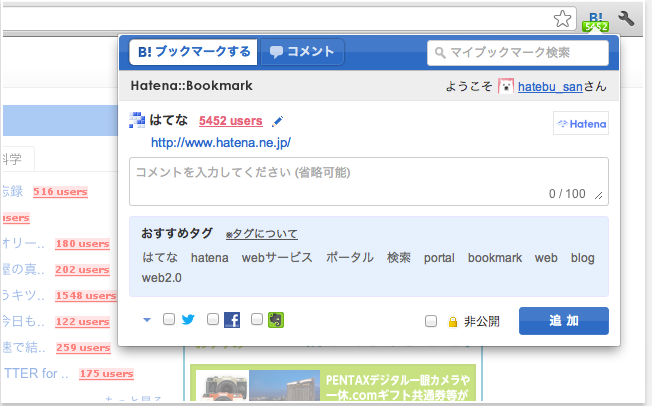Open the 202 users link in background page
Screen dimensions: 652x406
point(82,270)
